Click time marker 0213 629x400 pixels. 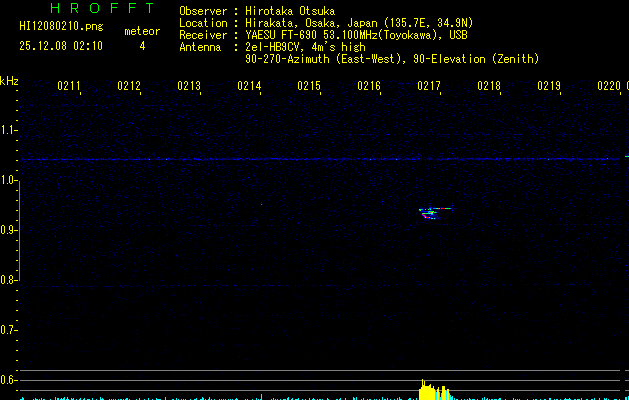coord(189,86)
